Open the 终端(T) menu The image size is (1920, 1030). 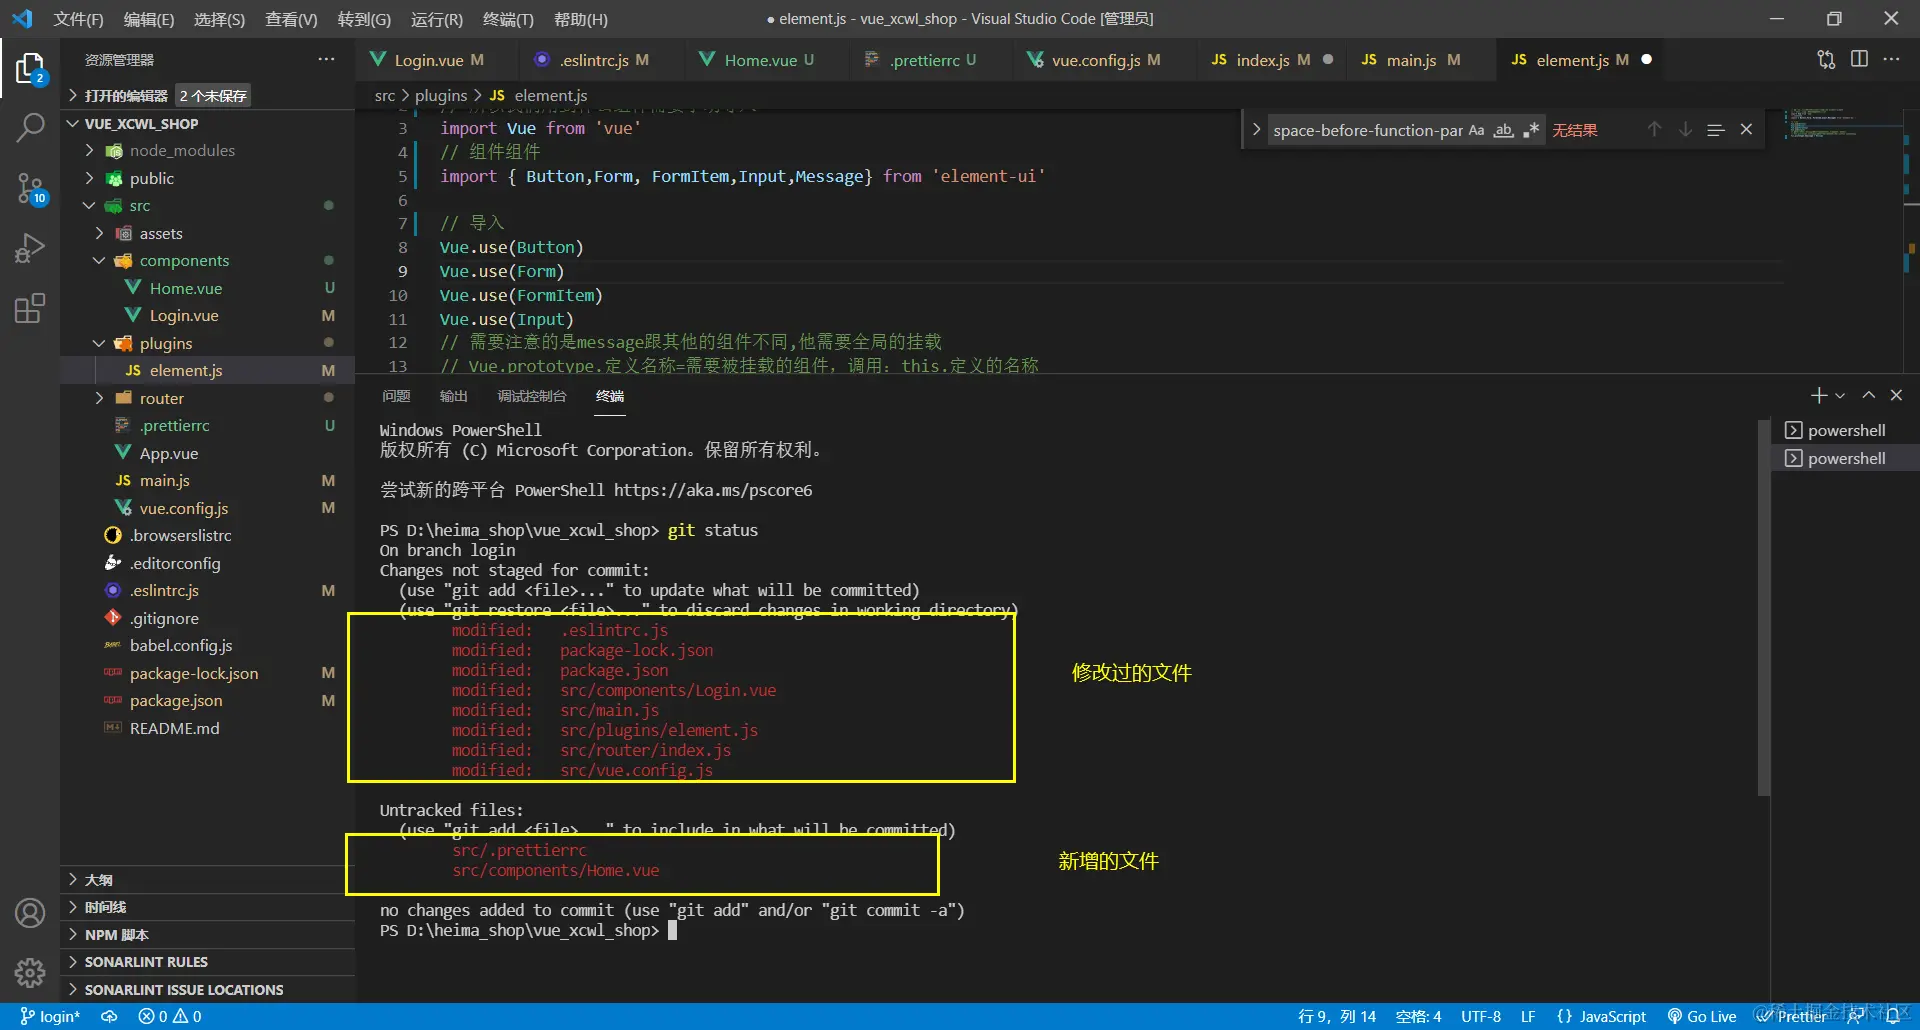[508, 19]
